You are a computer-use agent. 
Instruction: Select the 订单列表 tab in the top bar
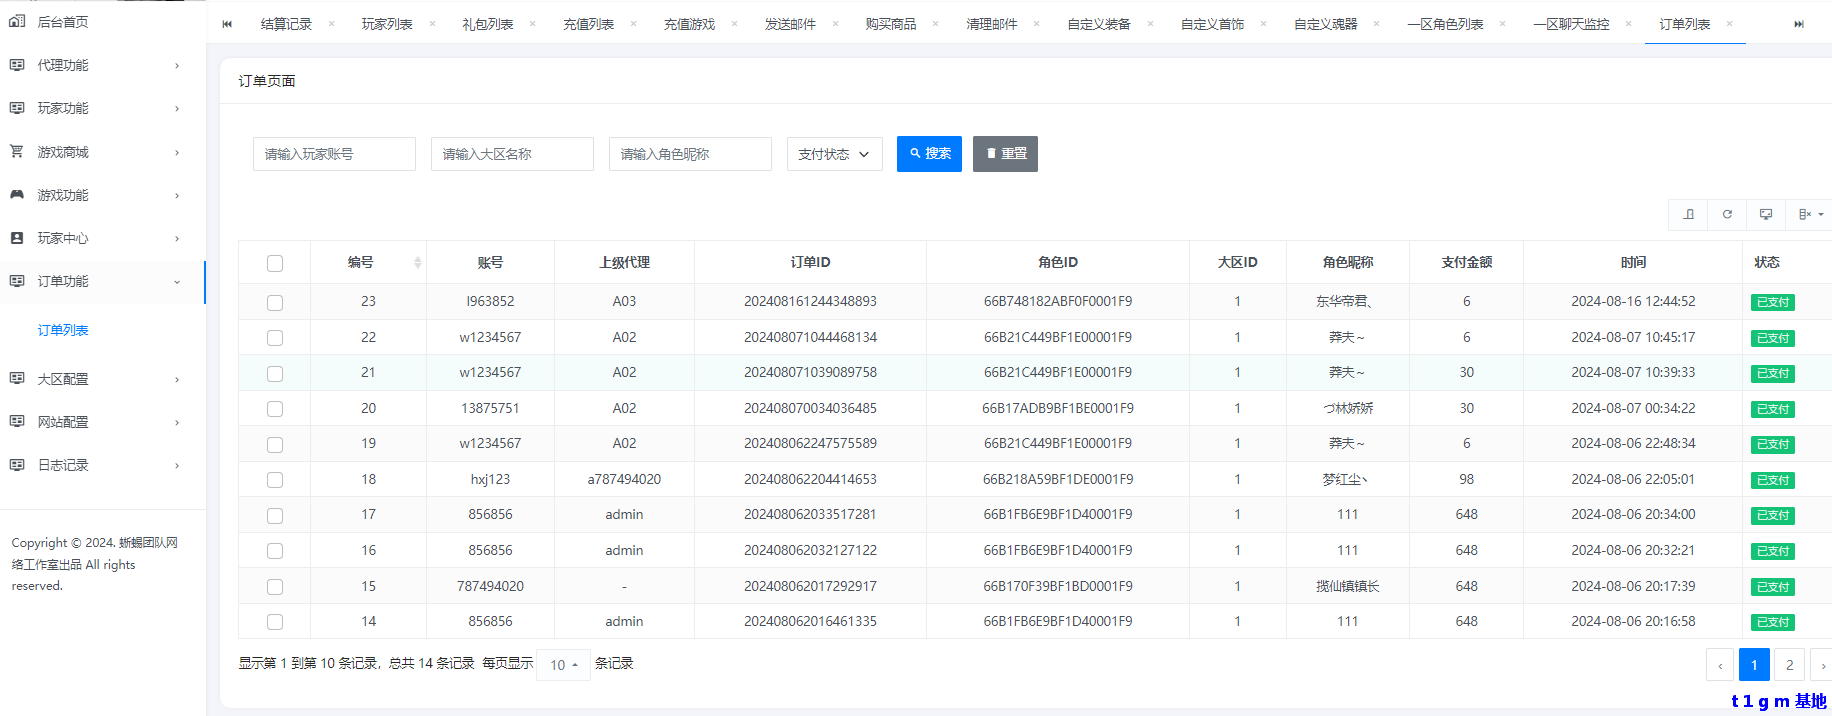(1685, 24)
